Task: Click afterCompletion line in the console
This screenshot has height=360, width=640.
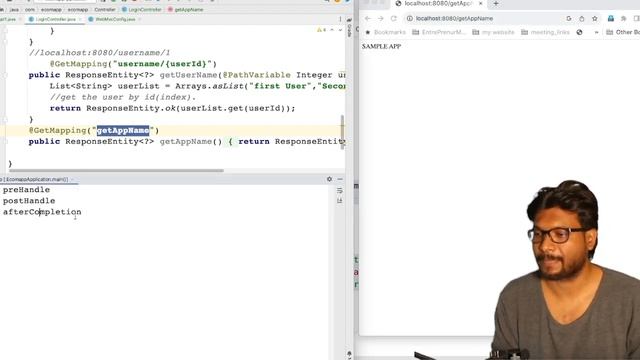Action: pyautogui.click(x=42, y=212)
